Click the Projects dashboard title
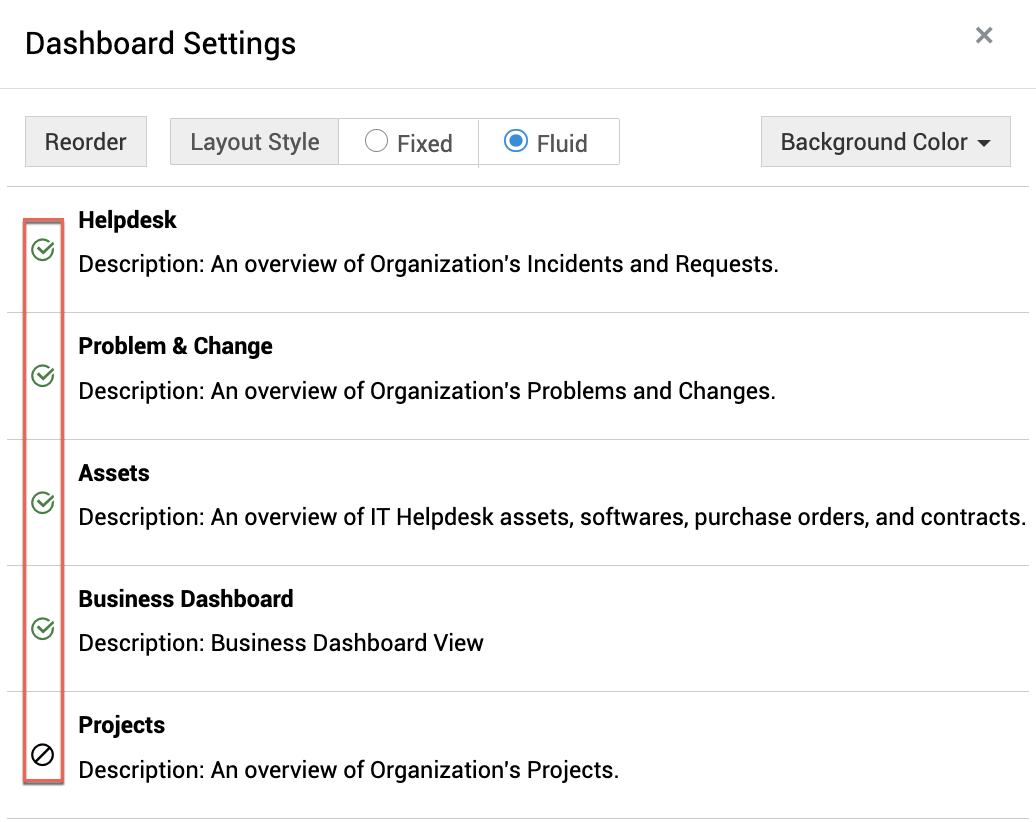Viewport: 1036px width, 822px height. point(122,725)
